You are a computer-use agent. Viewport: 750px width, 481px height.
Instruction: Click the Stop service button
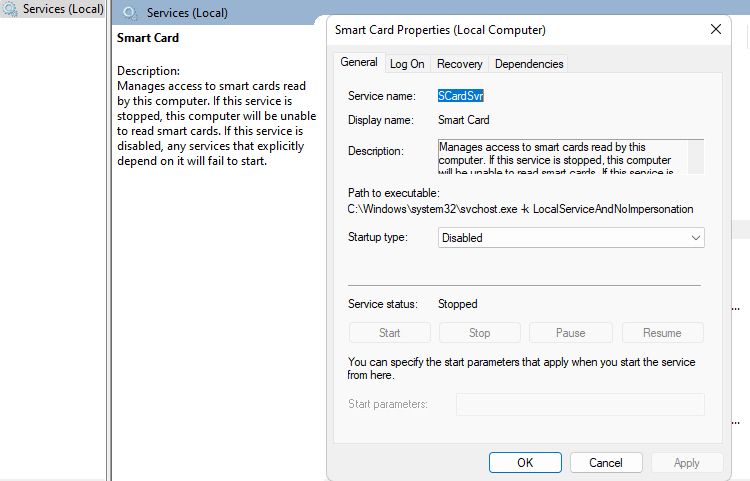tap(480, 333)
